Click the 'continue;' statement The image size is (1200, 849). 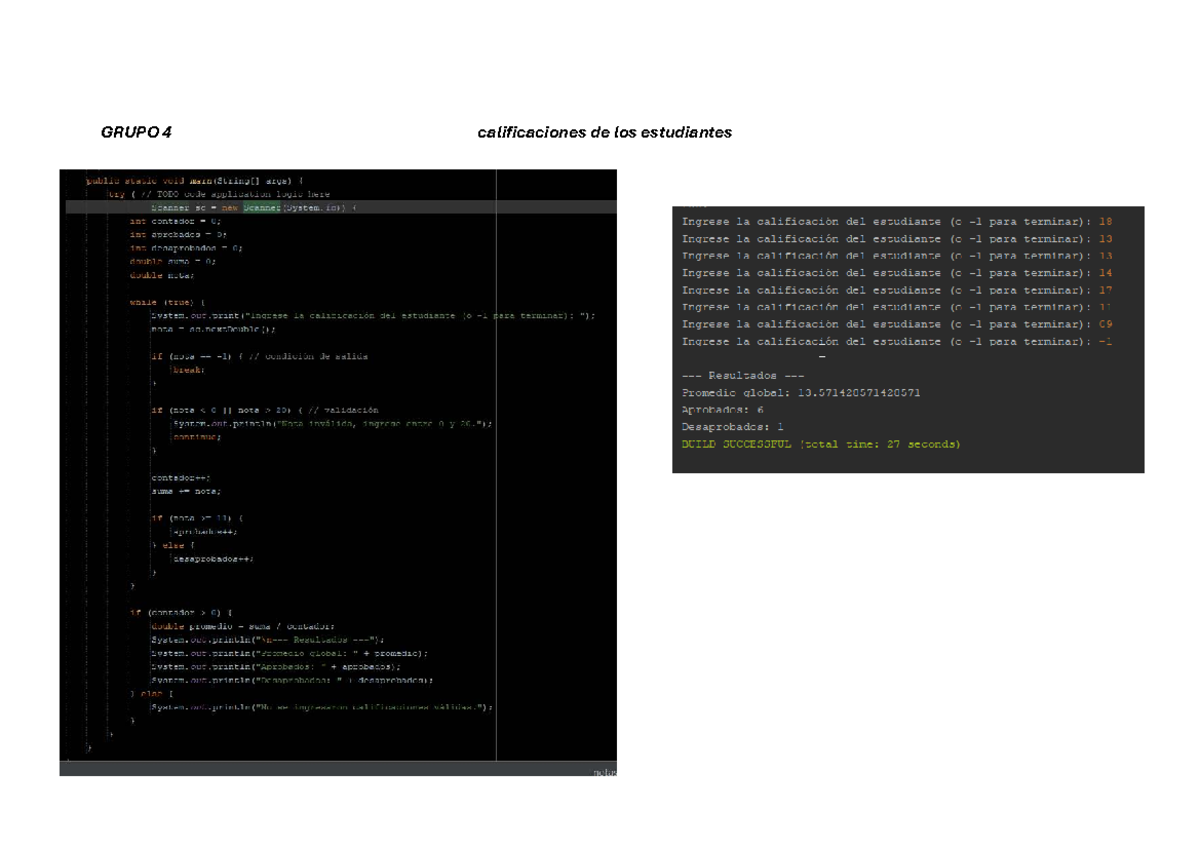pyautogui.click(x=197, y=437)
